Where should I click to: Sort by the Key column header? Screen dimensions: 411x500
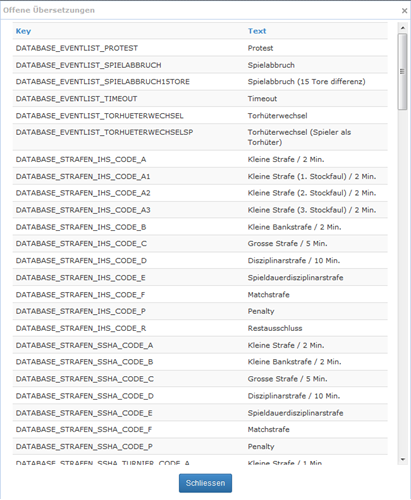23,31
